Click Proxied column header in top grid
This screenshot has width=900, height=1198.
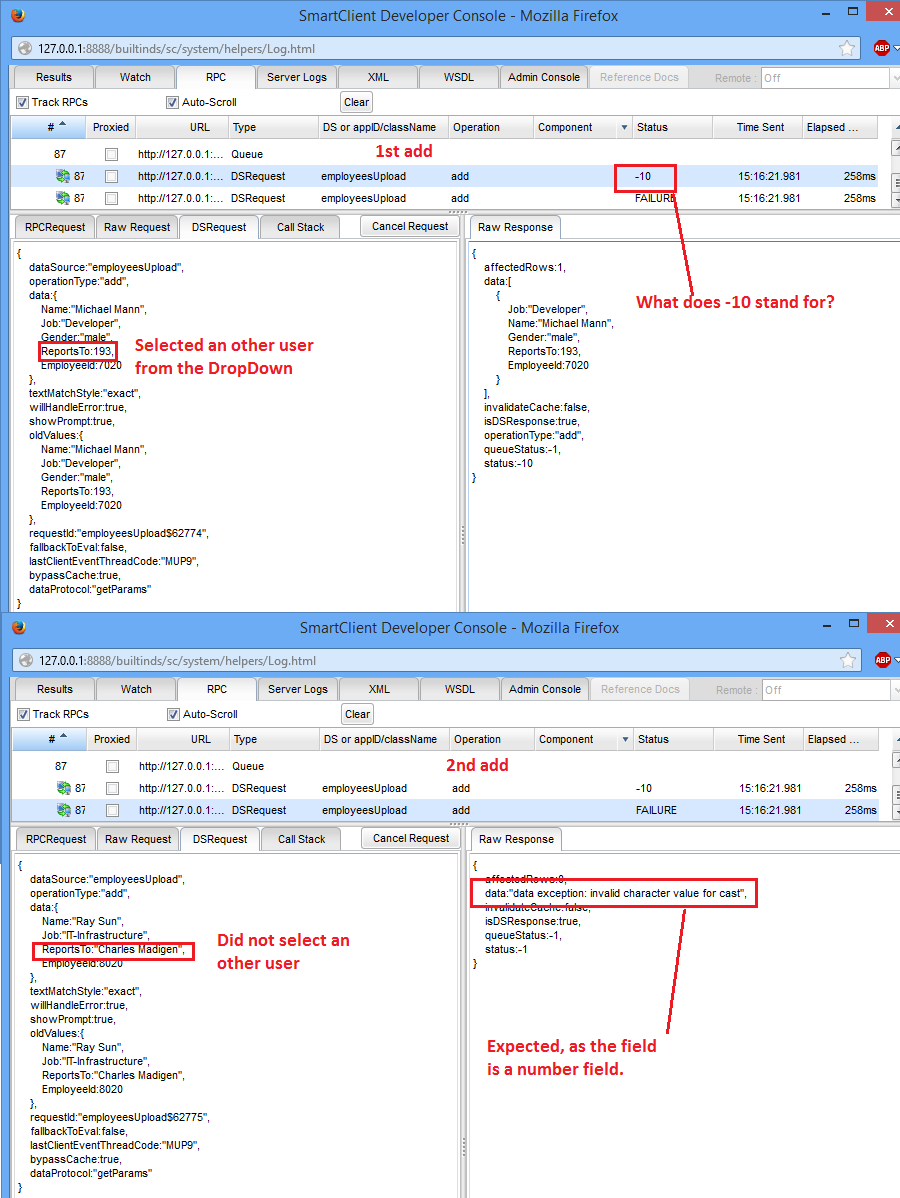click(x=111, y=128)
